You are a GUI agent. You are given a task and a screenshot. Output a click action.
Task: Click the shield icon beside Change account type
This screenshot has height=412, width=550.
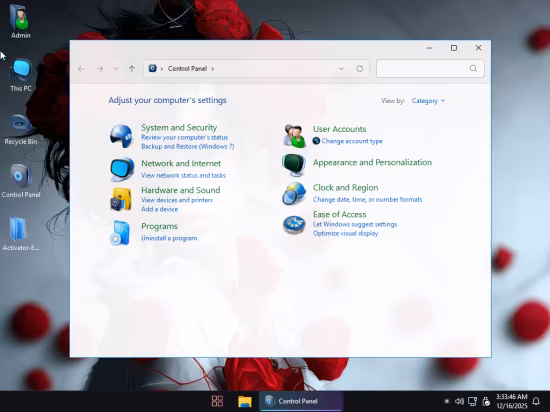coord(316,141)
